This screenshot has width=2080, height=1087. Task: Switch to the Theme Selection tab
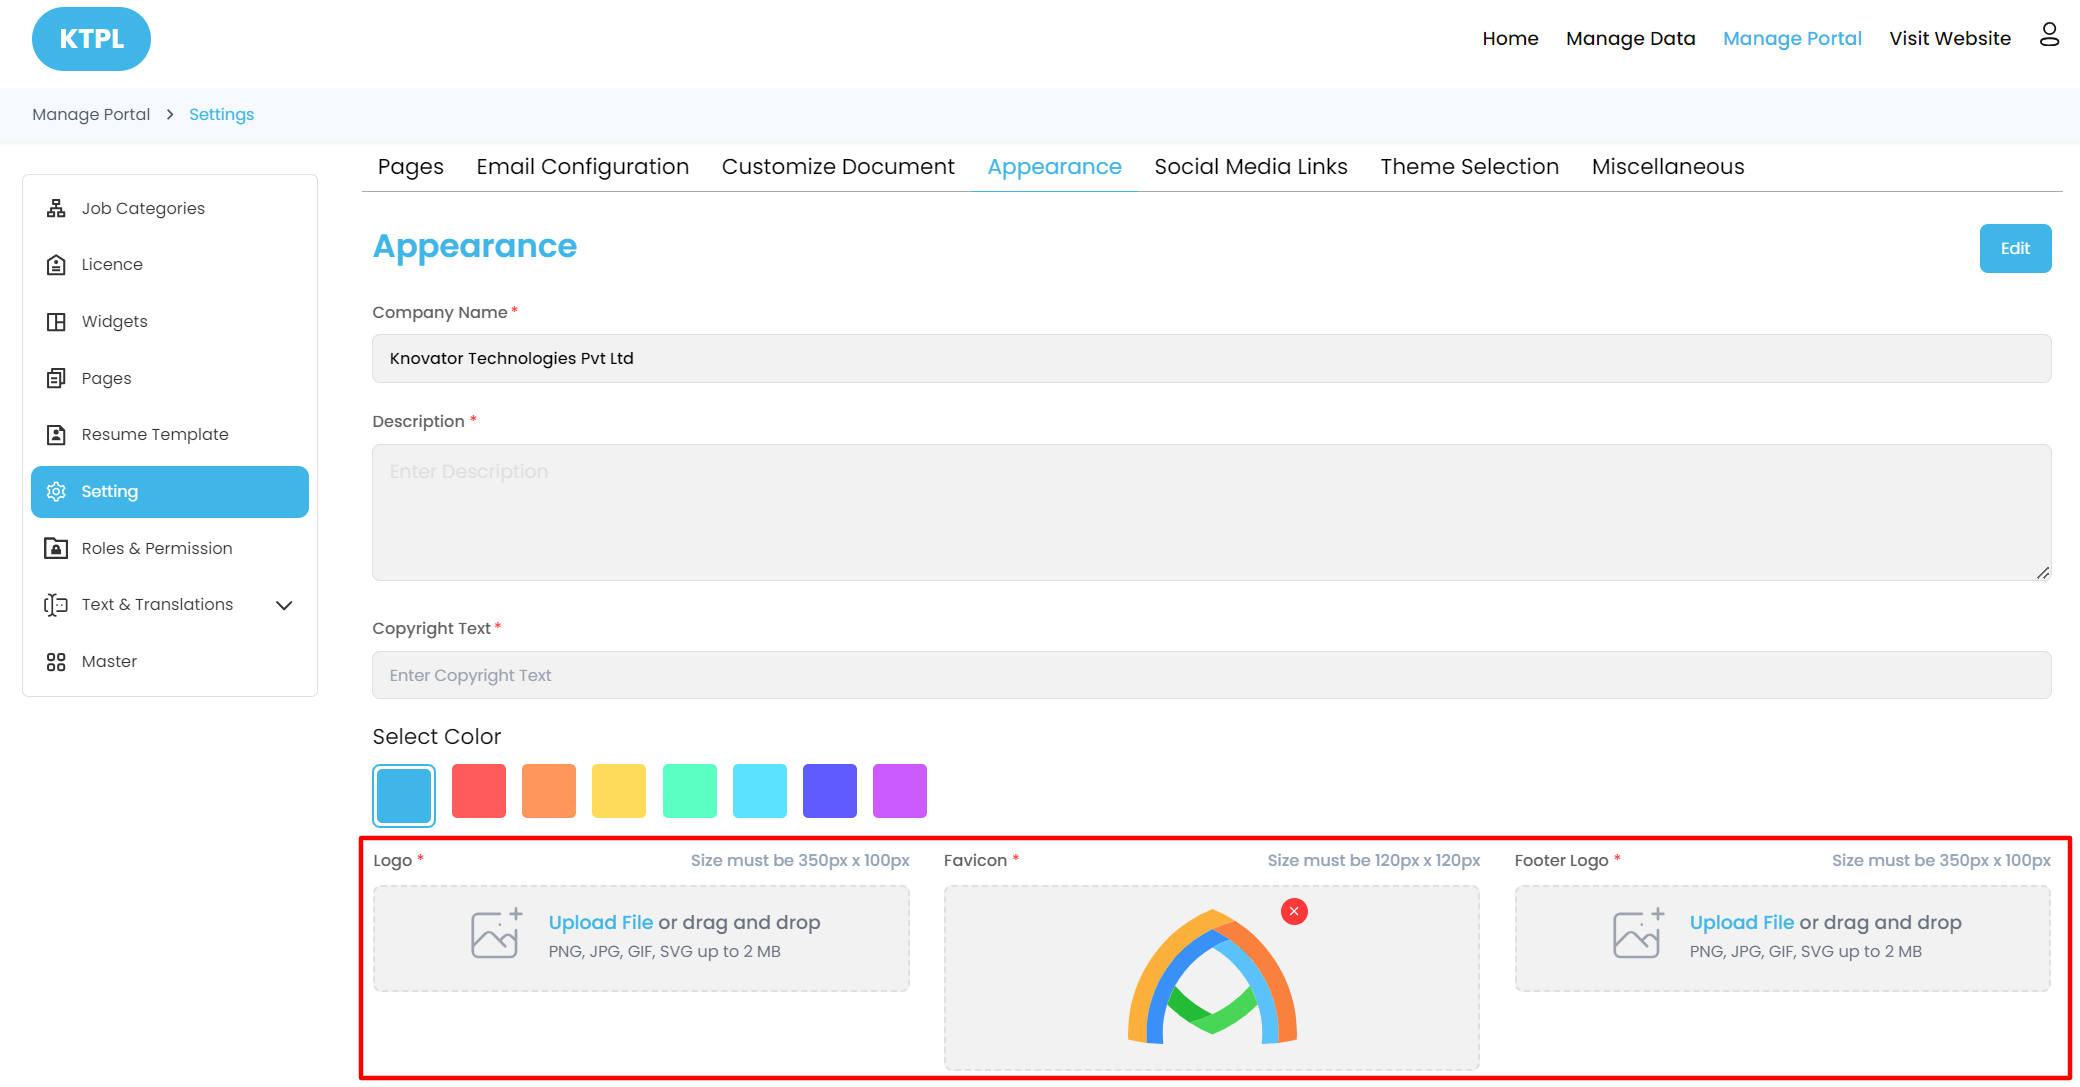(x=1469, y=167)
